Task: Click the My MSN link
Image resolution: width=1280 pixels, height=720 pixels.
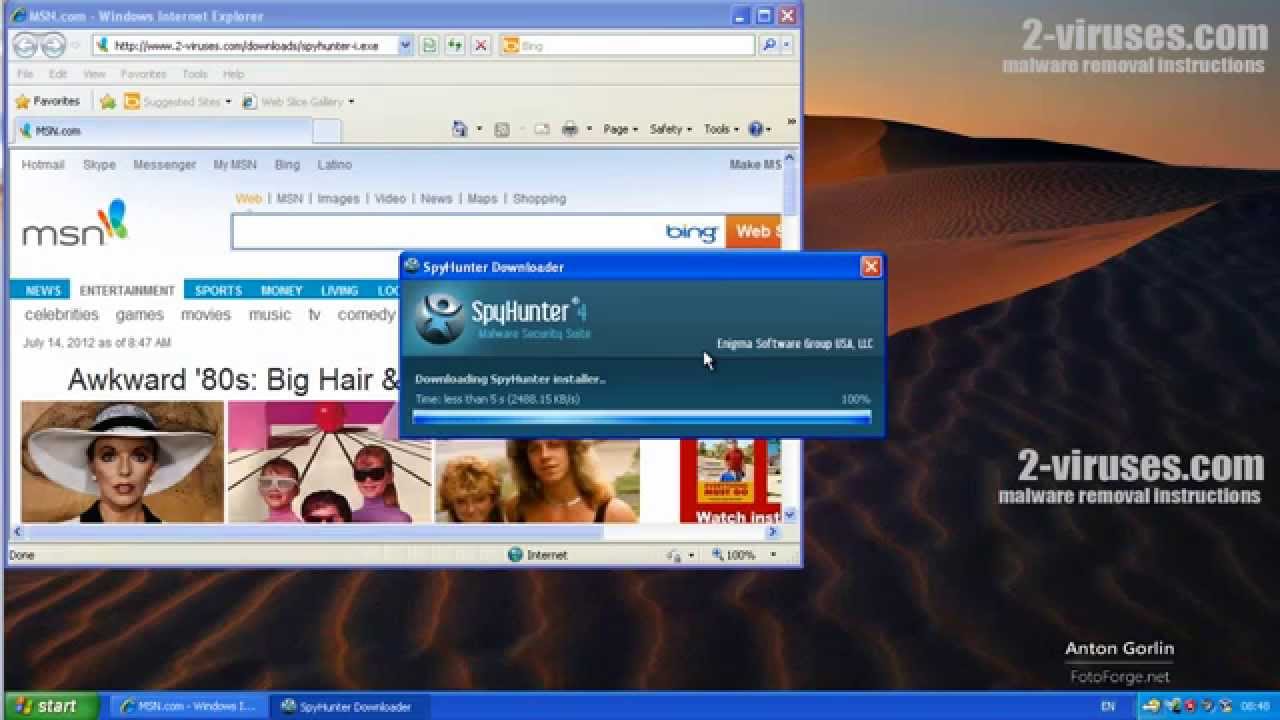Action: 234,165
